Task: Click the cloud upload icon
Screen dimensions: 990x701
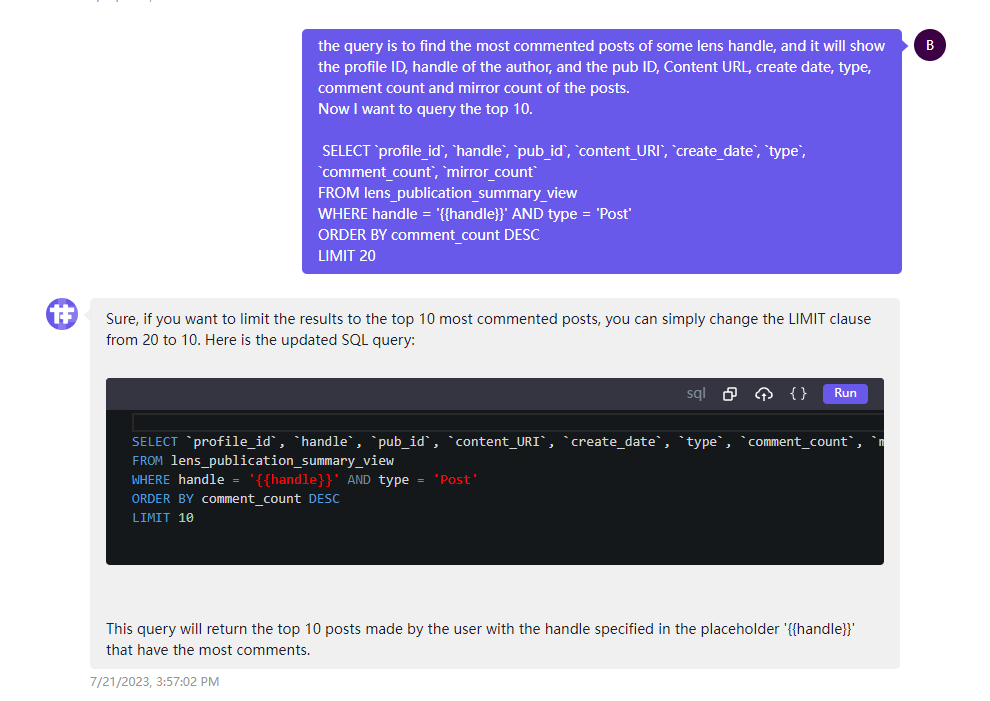Action: tap(764, 394)
